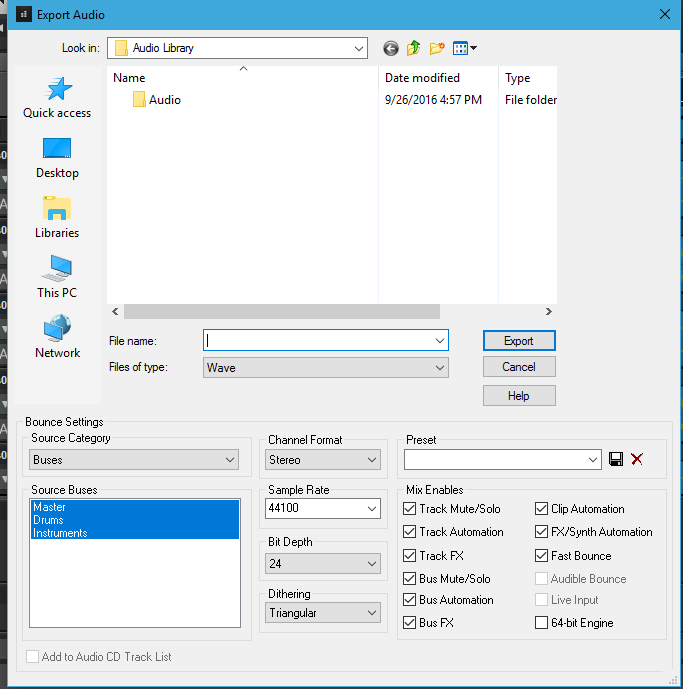Delete the preset with red X

637,459
